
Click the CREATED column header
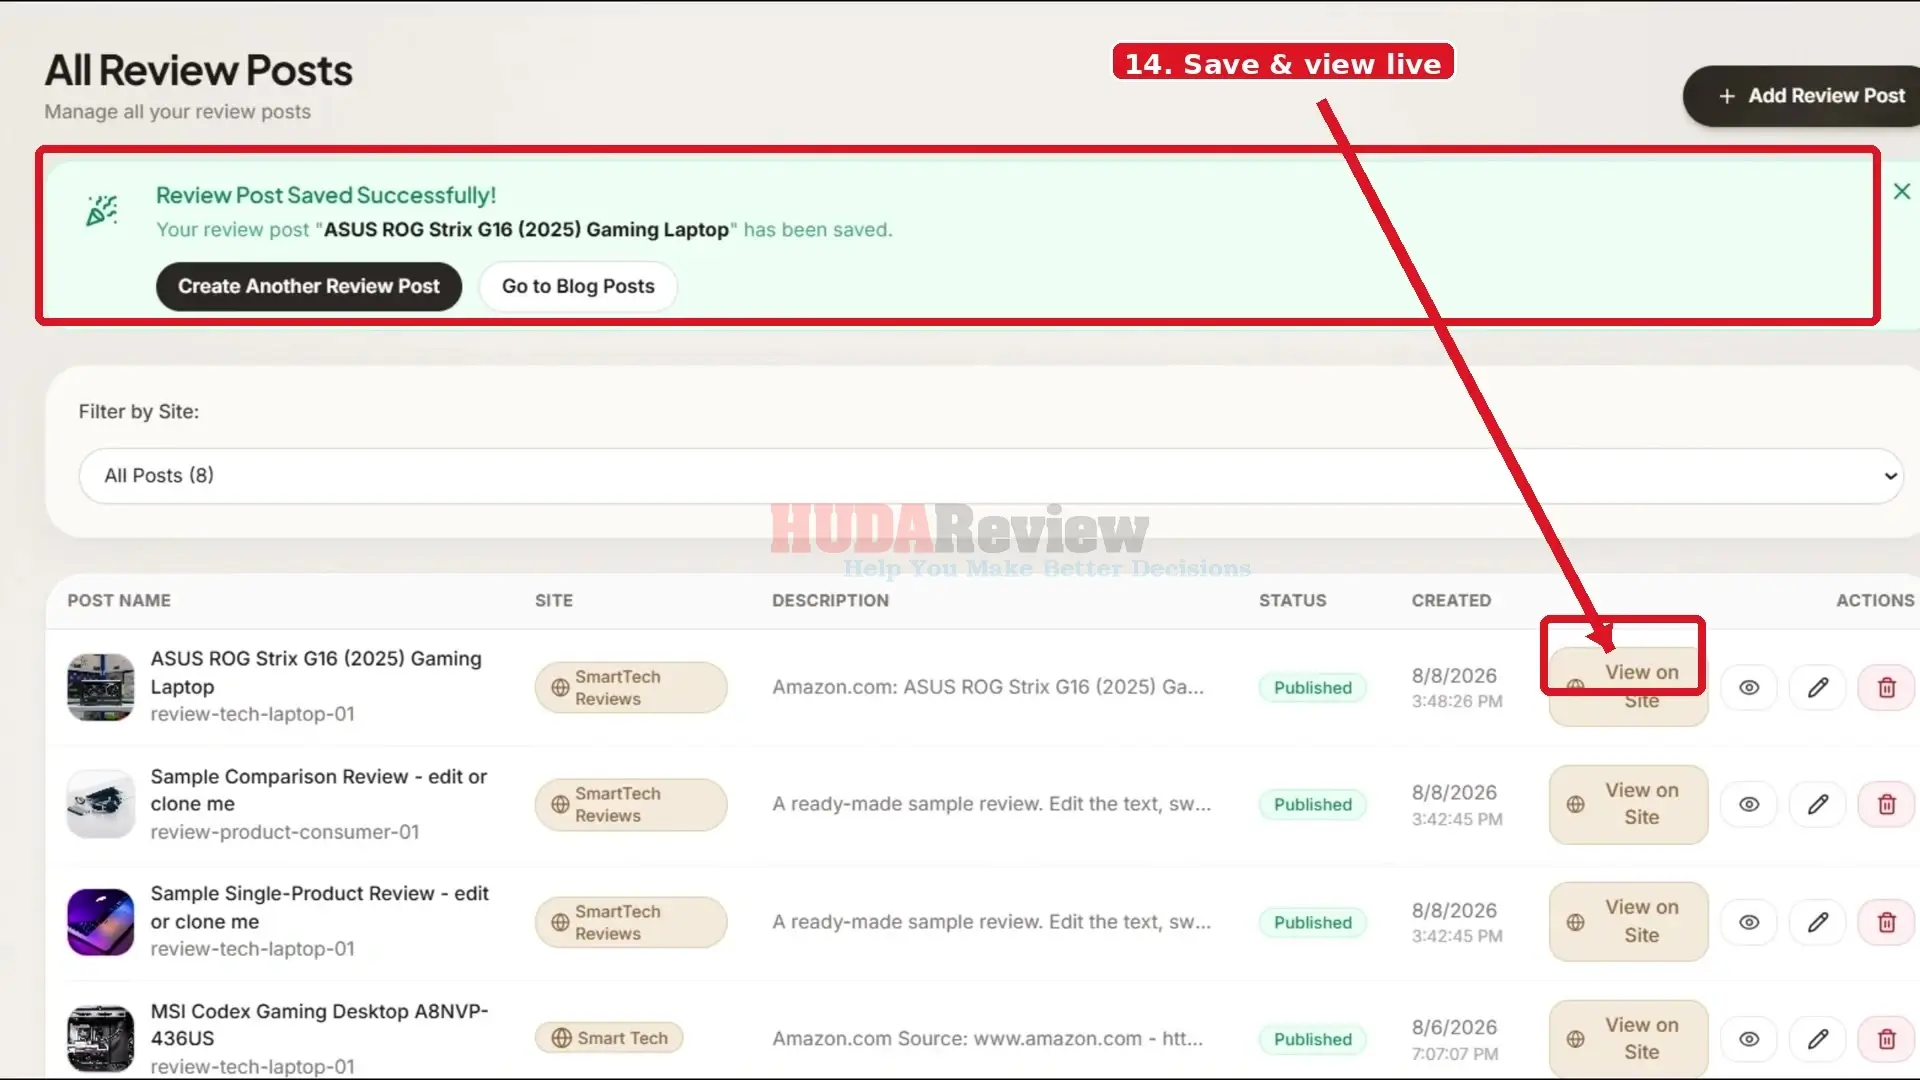1451,600
